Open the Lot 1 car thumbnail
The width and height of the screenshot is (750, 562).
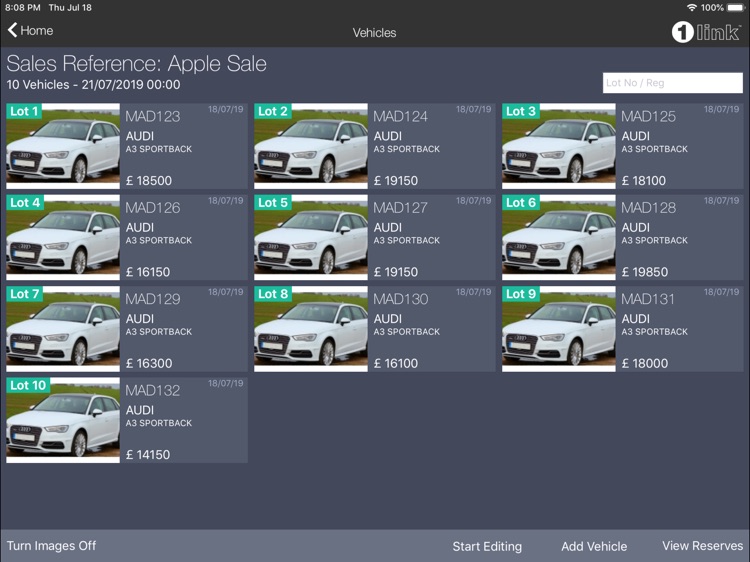pyautogui.click(x=63, y=146)
